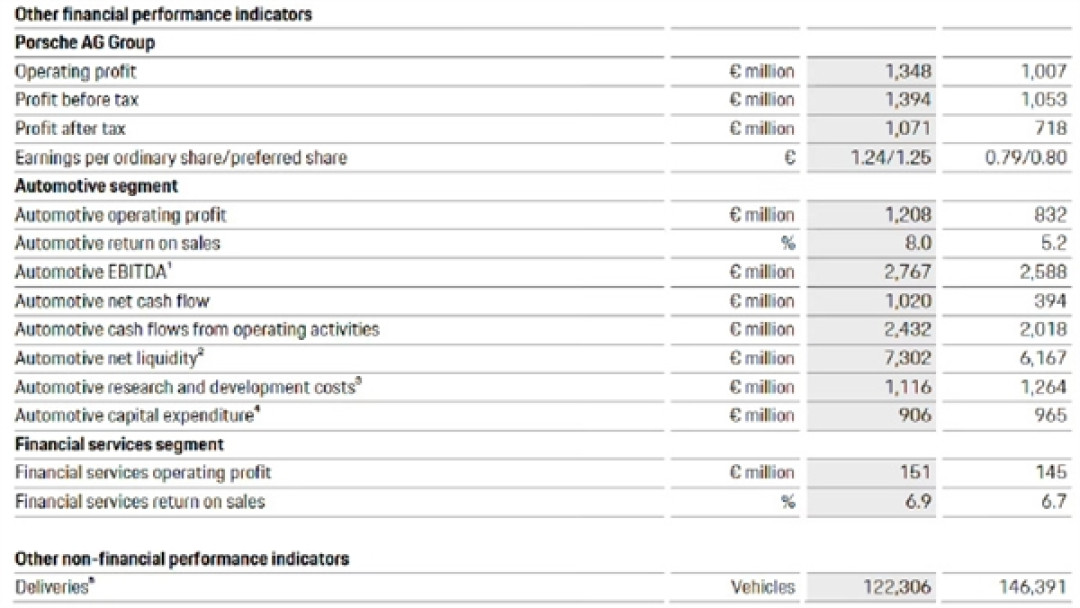Click the 1,020 automotive net cash flow value
This screenshot has width=1080, height=608.
pyautogui.click(x=908, y=301)
